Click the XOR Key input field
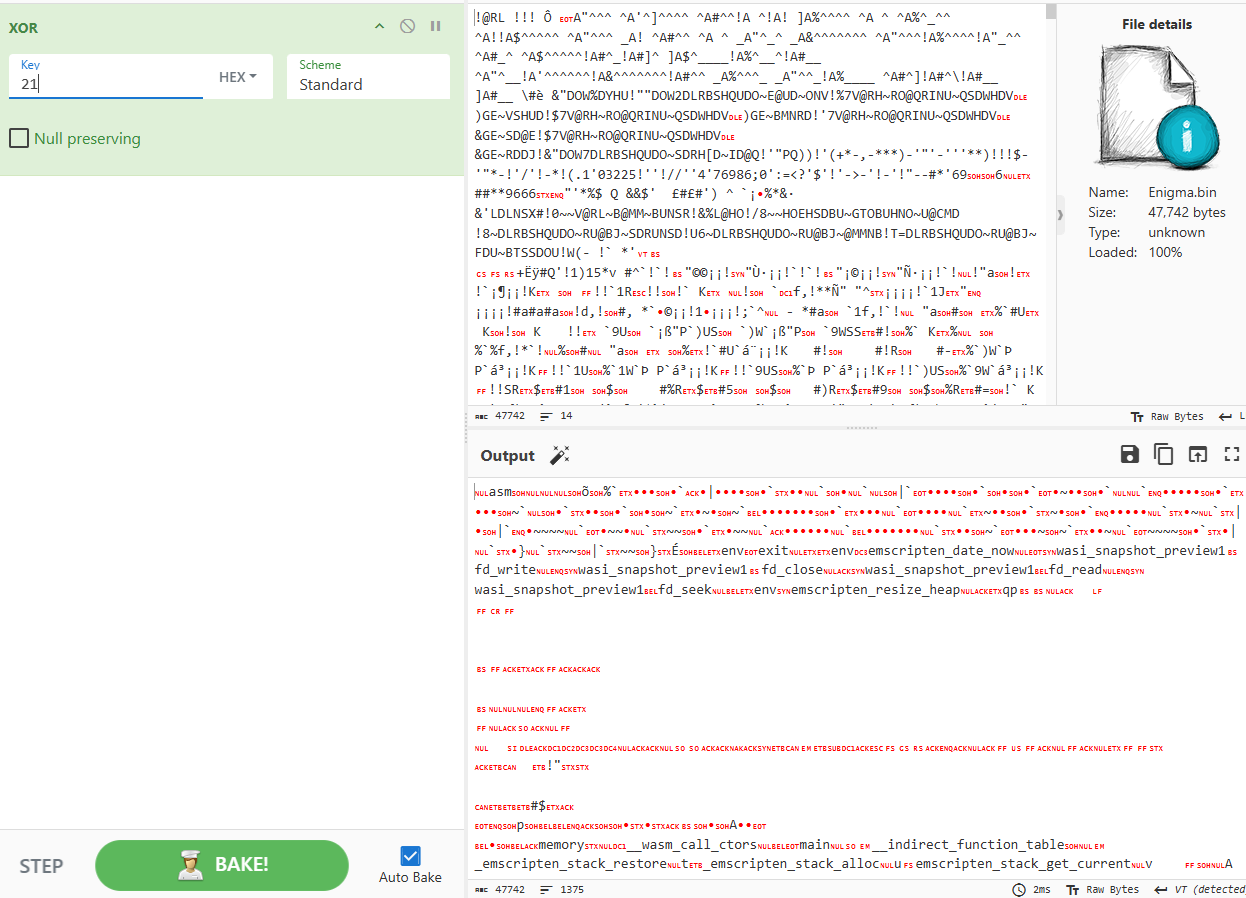Screen dimensions: 1246x898 (x=106, y=77)
